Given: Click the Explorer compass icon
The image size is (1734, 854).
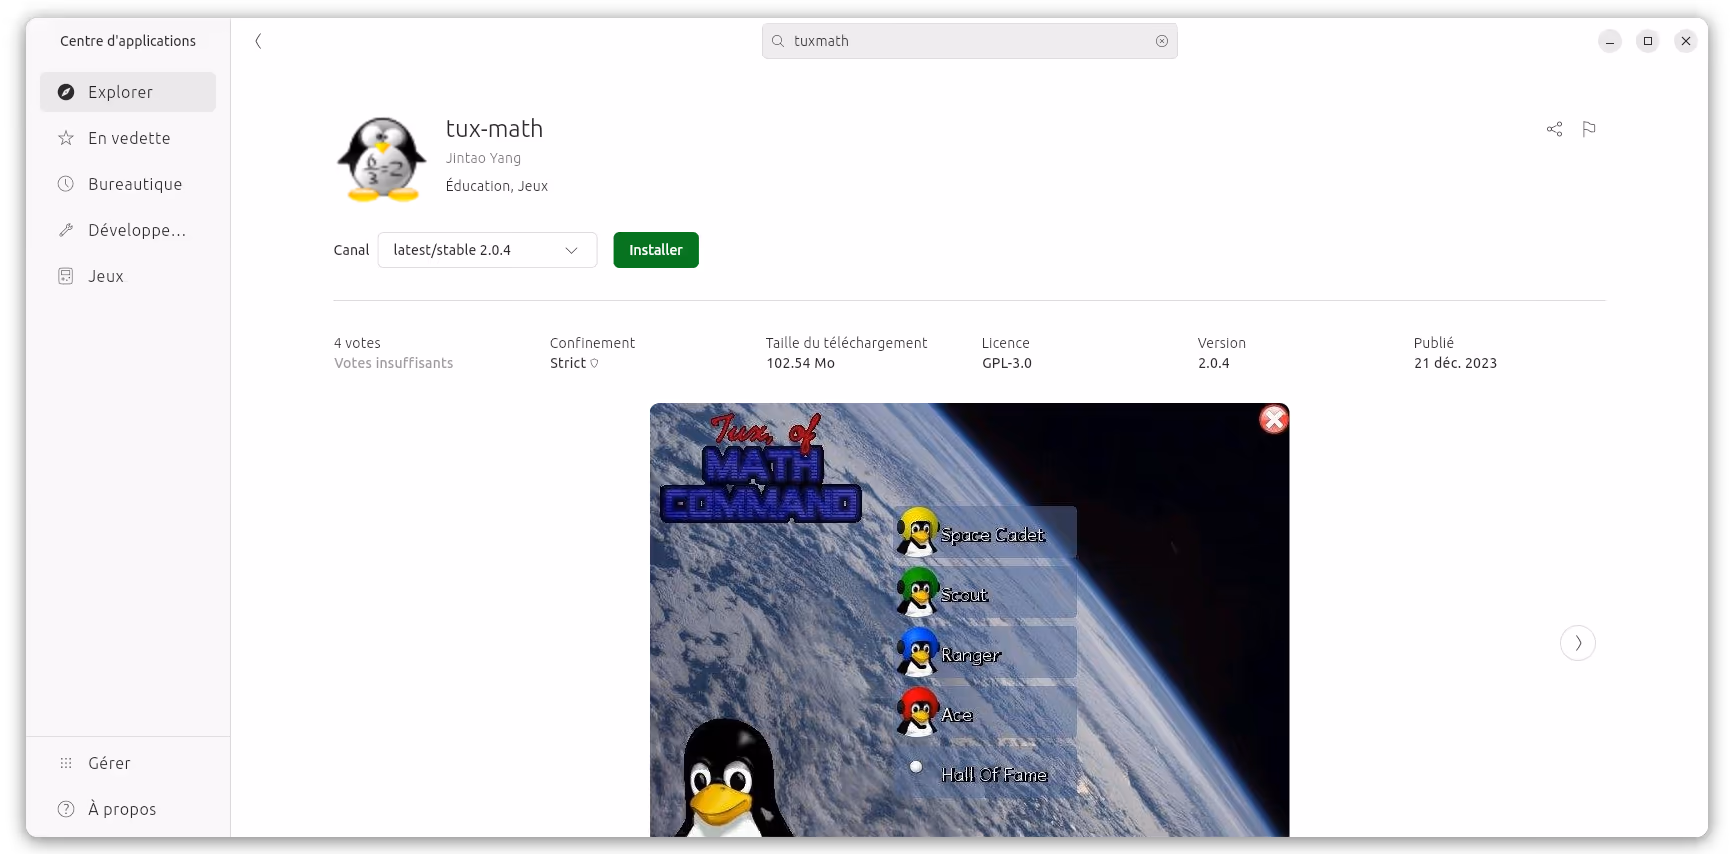Looking at the screenshot, I should click(x=66, y=92).
